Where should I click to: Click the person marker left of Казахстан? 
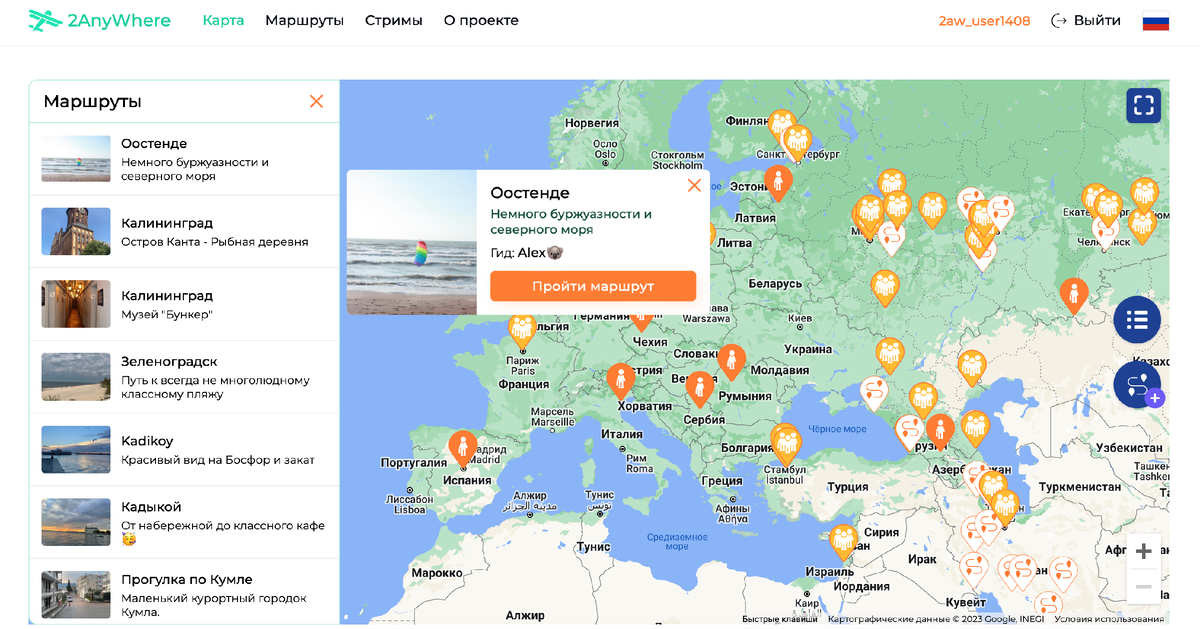(x=1074, y=295)
